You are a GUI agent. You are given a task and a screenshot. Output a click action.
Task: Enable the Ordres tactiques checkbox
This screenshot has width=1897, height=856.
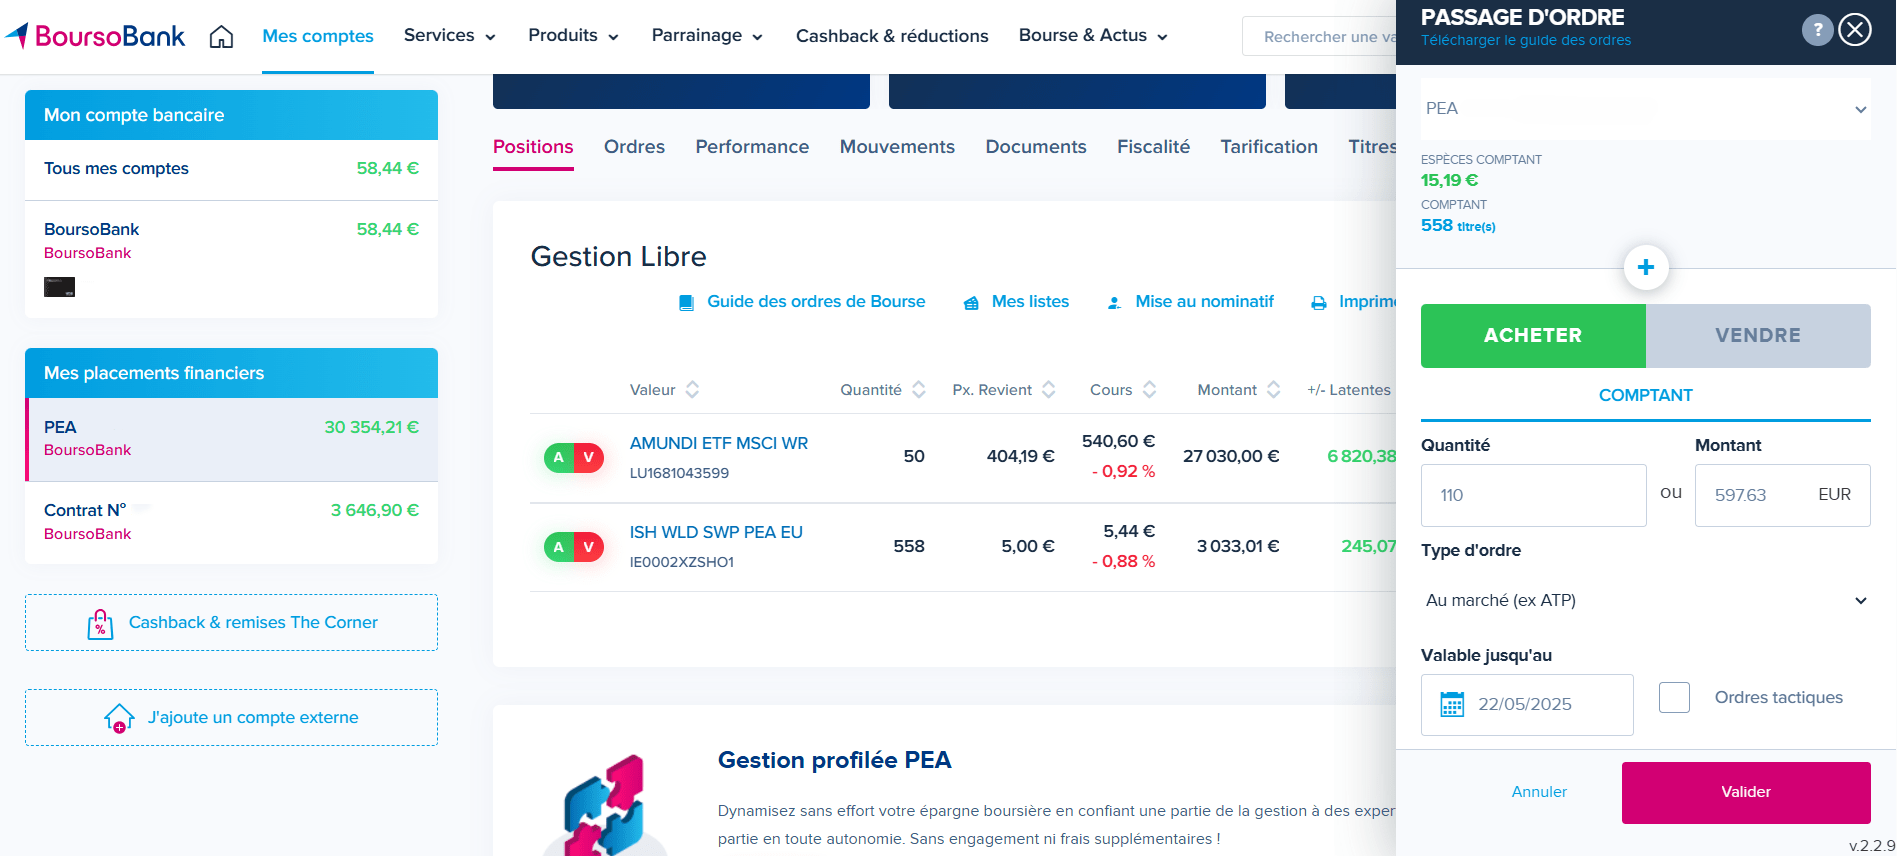click(x=1674, y=697)
